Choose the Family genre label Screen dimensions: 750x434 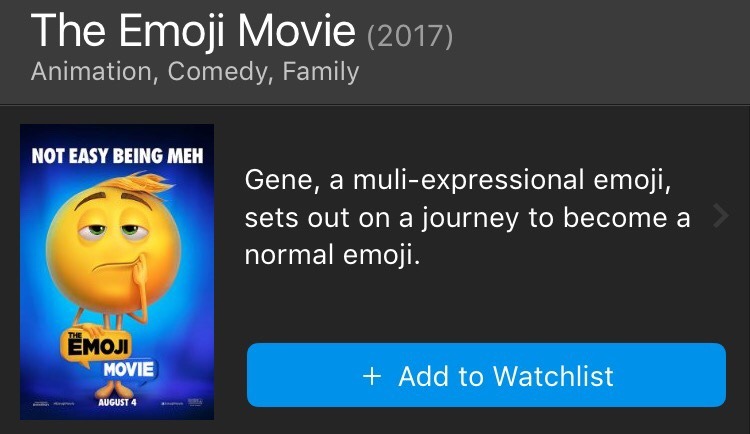tap(320, 72)
